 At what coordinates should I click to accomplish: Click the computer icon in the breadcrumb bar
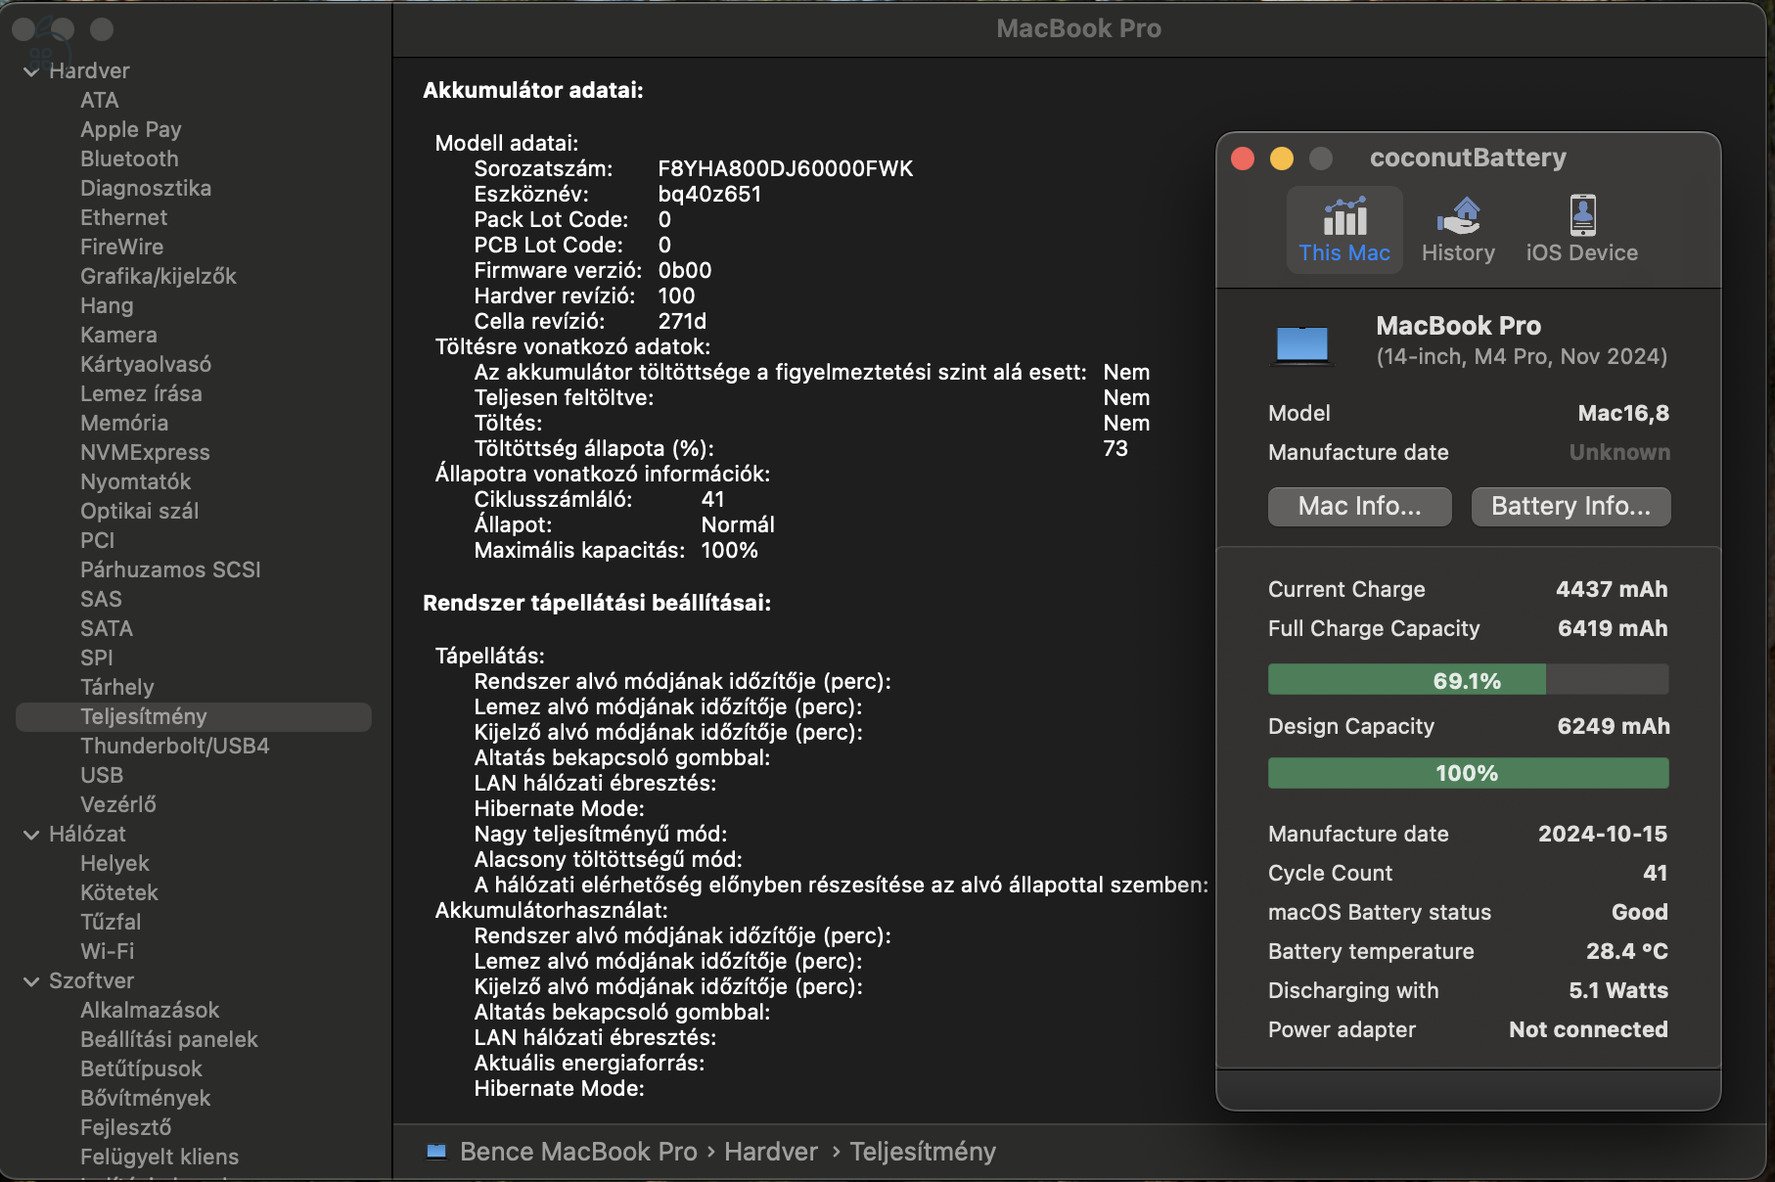[x=436, y=1151]
